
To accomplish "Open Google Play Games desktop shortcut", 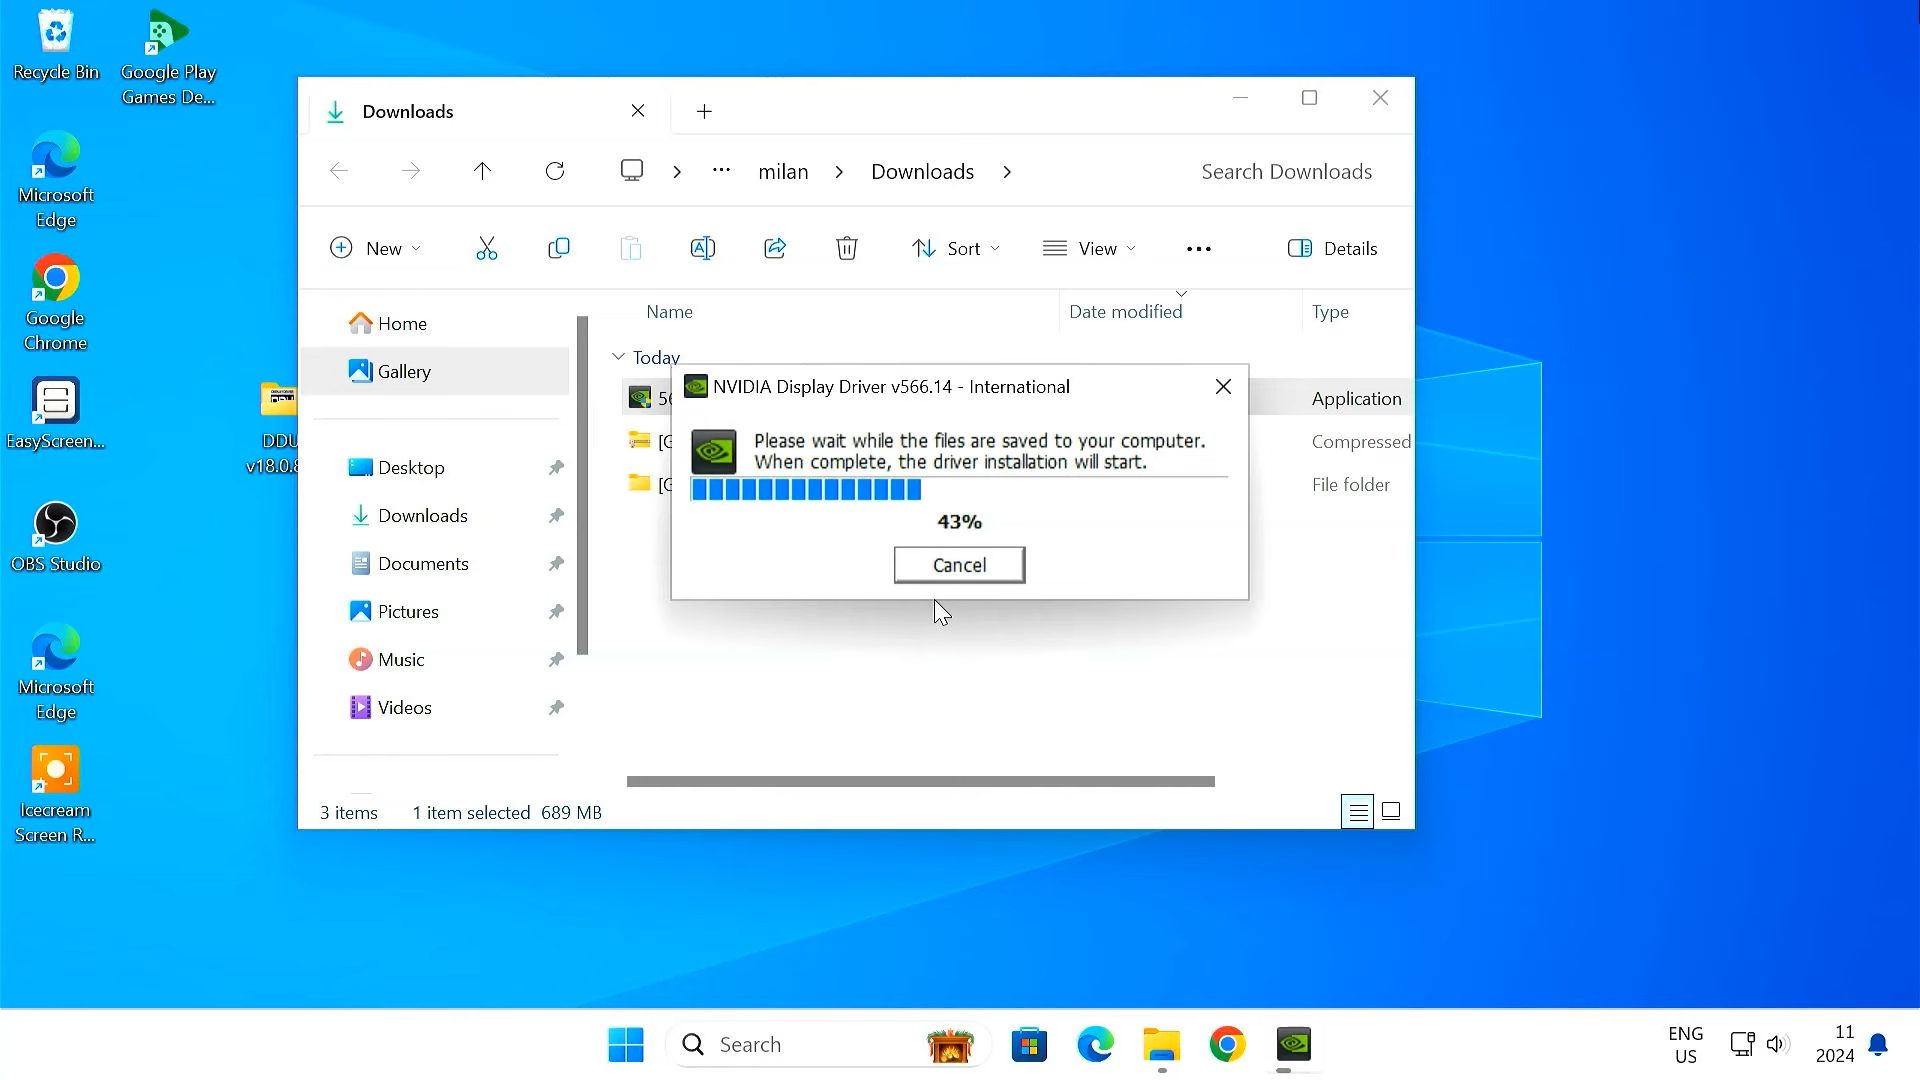I will click(168, 58).
